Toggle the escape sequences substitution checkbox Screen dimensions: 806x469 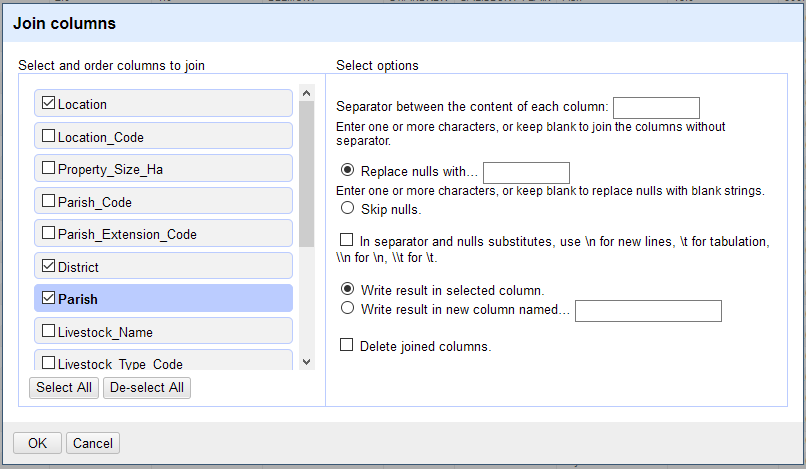tap(347, 240)
